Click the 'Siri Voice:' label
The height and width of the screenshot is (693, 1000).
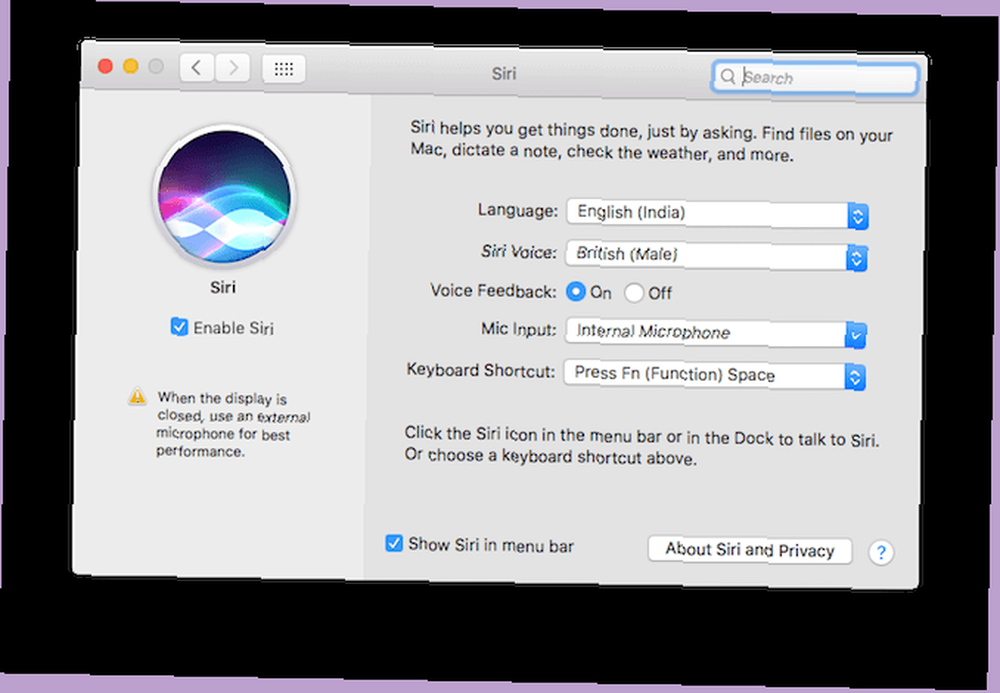pos(518,252)
